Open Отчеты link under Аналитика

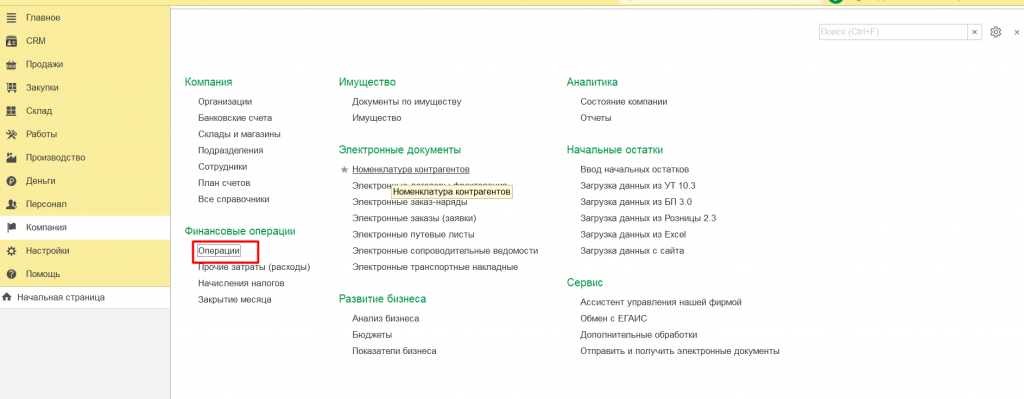[x=596, y=118]
